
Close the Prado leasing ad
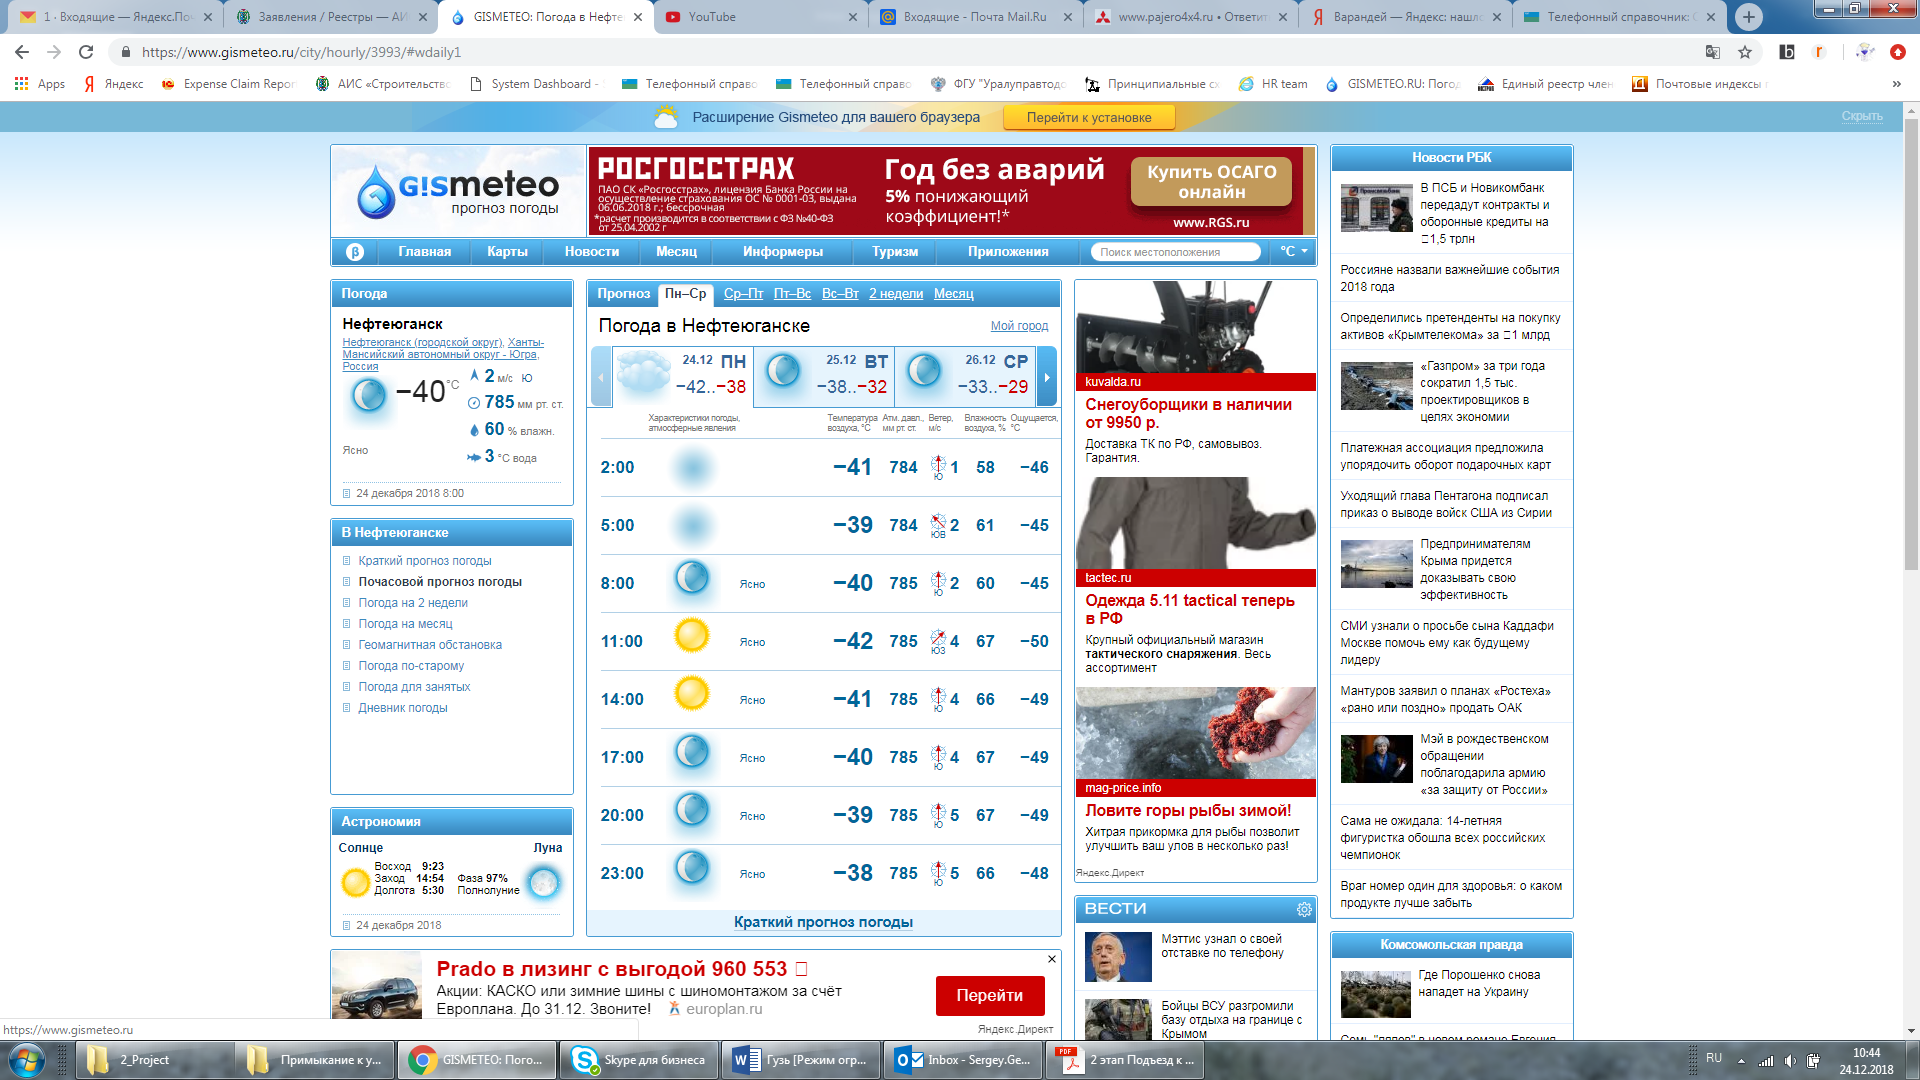pos(1051,959)
